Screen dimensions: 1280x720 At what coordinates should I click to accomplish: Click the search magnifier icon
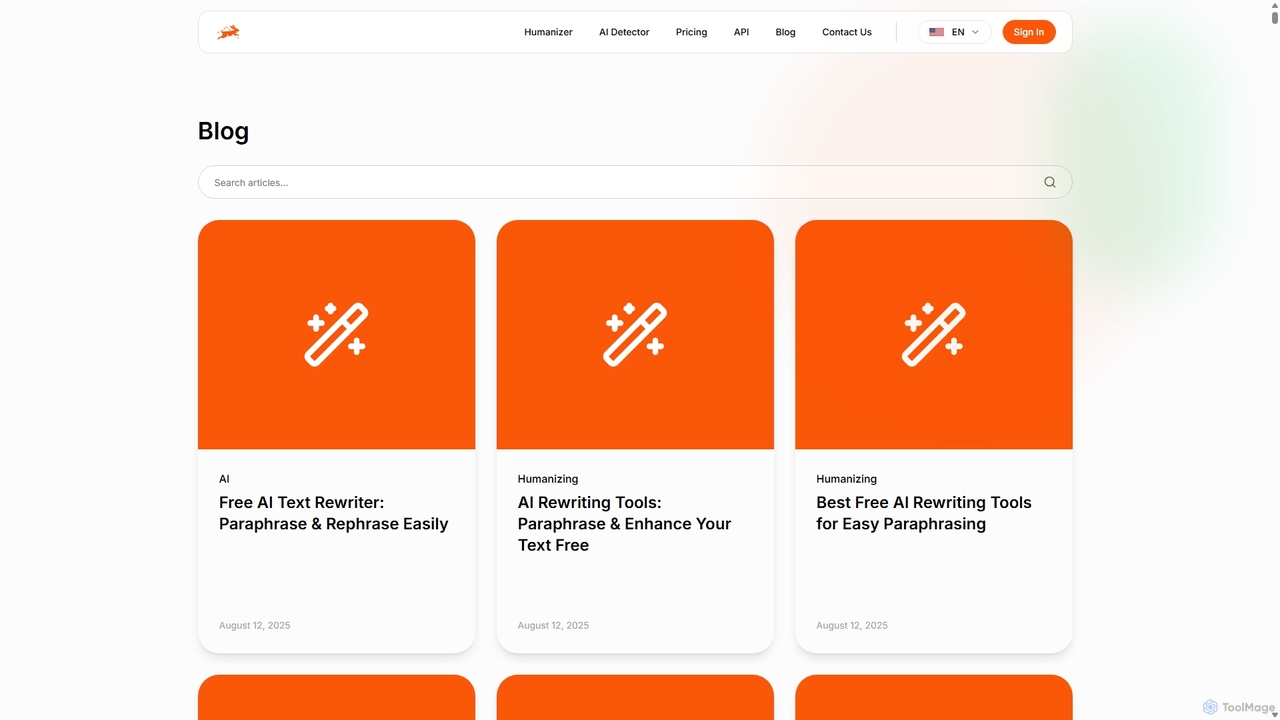(x=1050, y=182)
